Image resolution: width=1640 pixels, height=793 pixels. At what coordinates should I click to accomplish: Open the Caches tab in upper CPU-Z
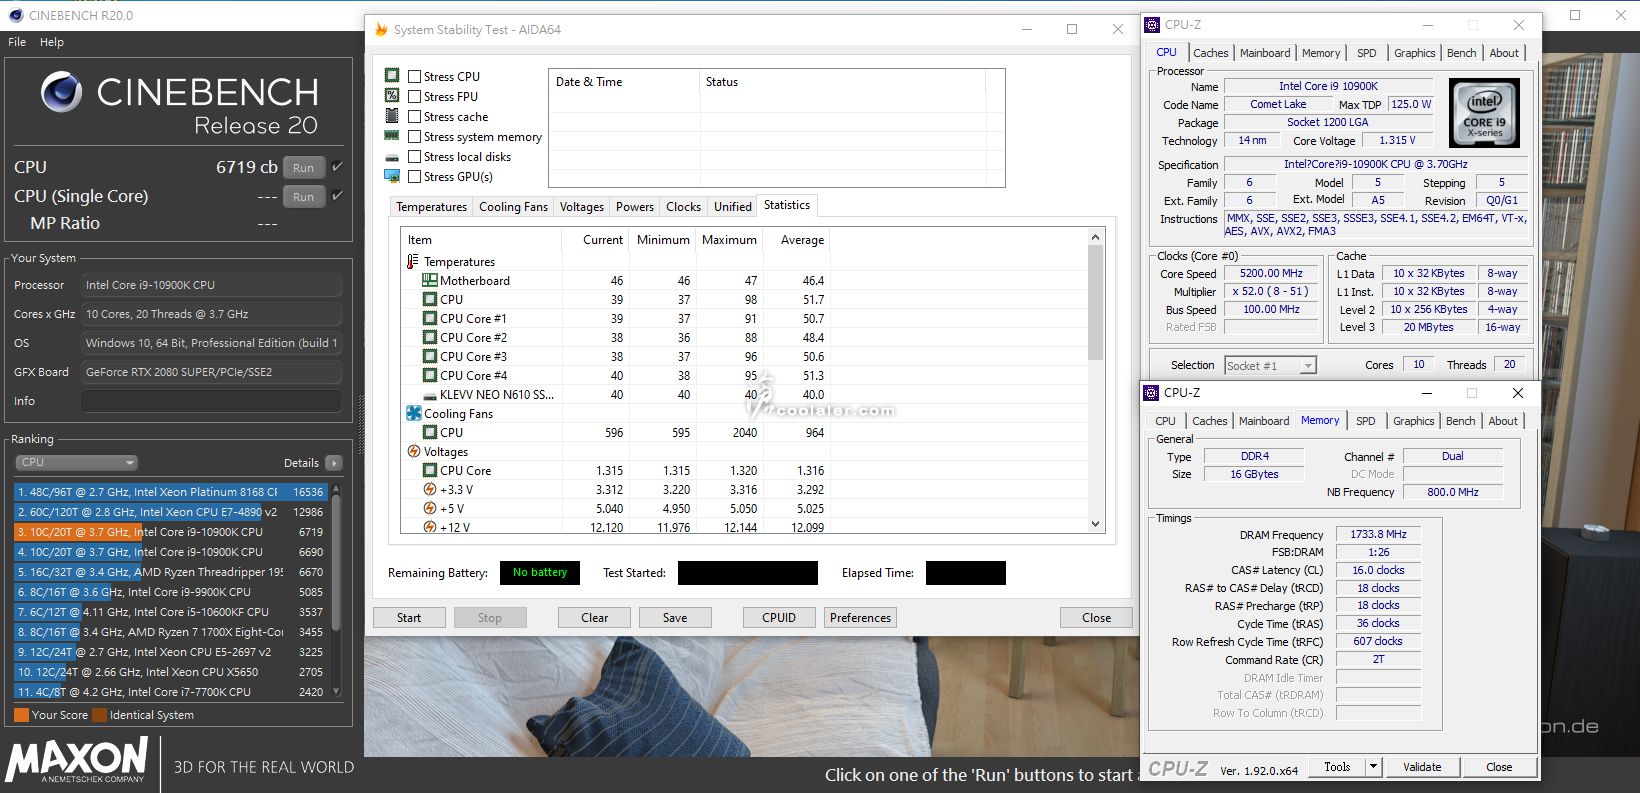[x=1210, y=53]
